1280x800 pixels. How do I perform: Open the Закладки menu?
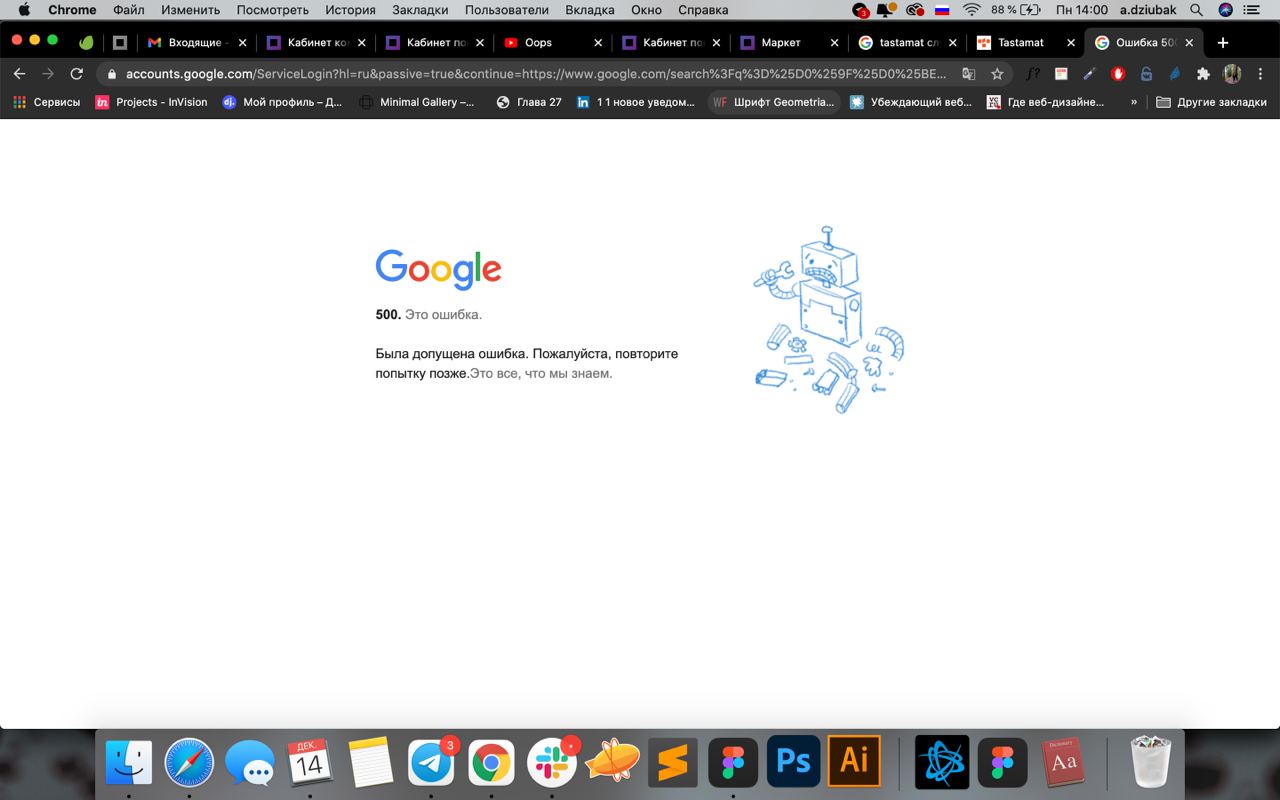point(421,10)
